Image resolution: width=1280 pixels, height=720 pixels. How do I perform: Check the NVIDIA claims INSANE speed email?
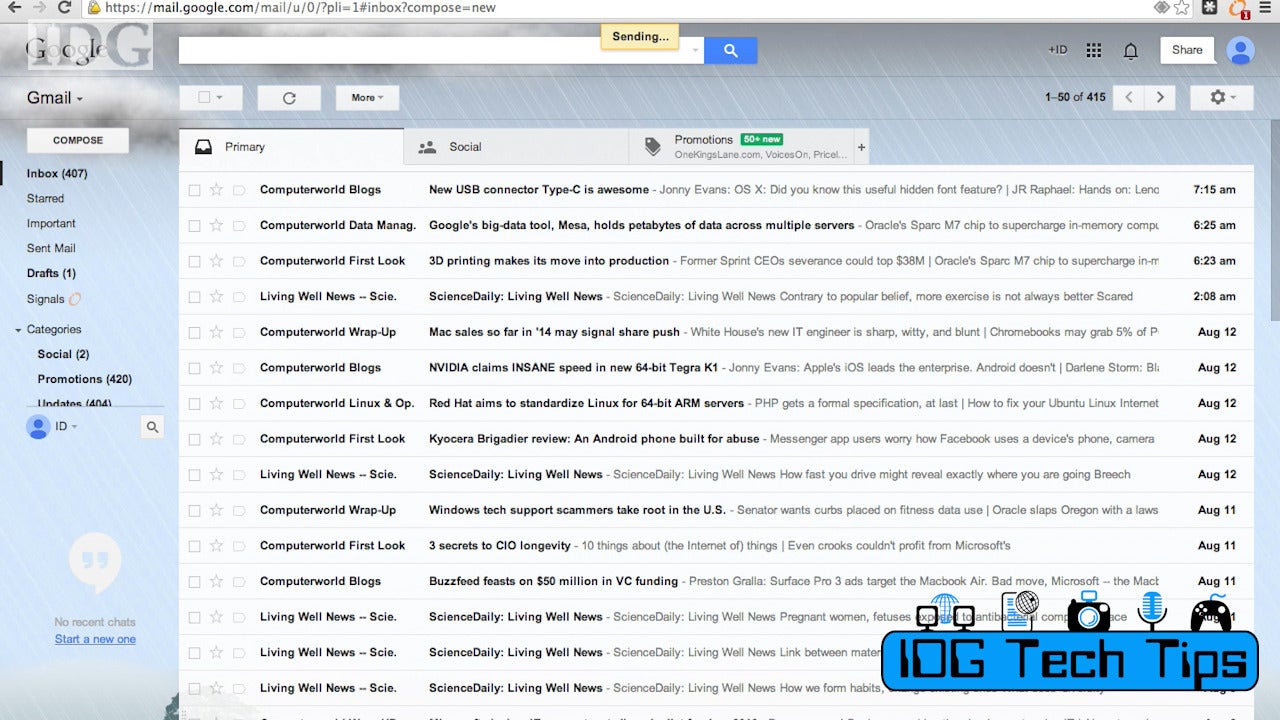[195, 368]
